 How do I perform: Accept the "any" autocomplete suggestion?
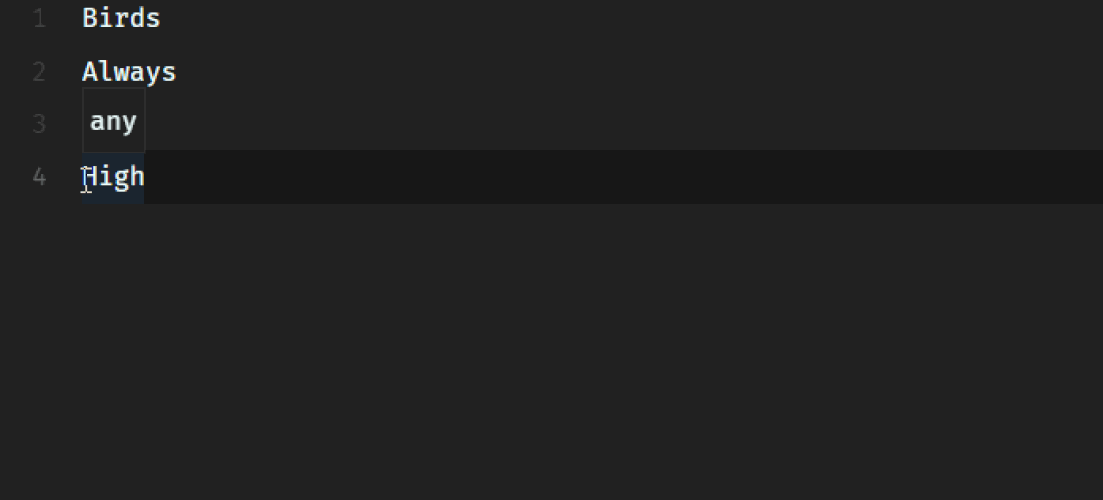click(x=113, y=121)
